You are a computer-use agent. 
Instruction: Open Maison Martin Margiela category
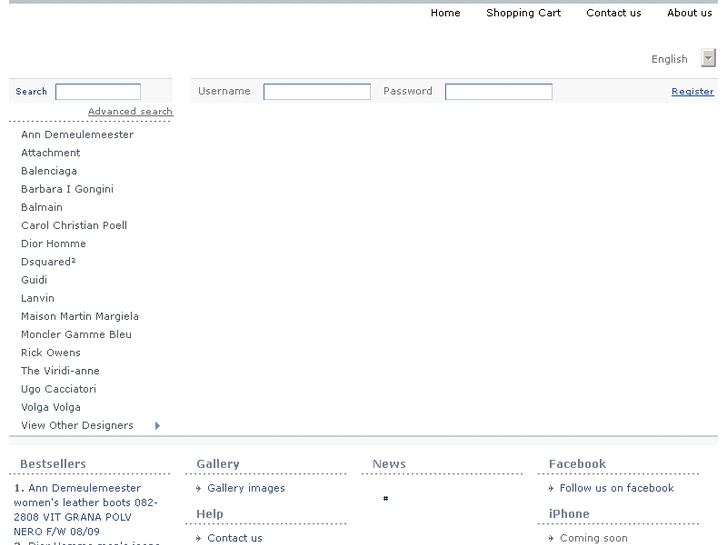[x=80, y=316]
